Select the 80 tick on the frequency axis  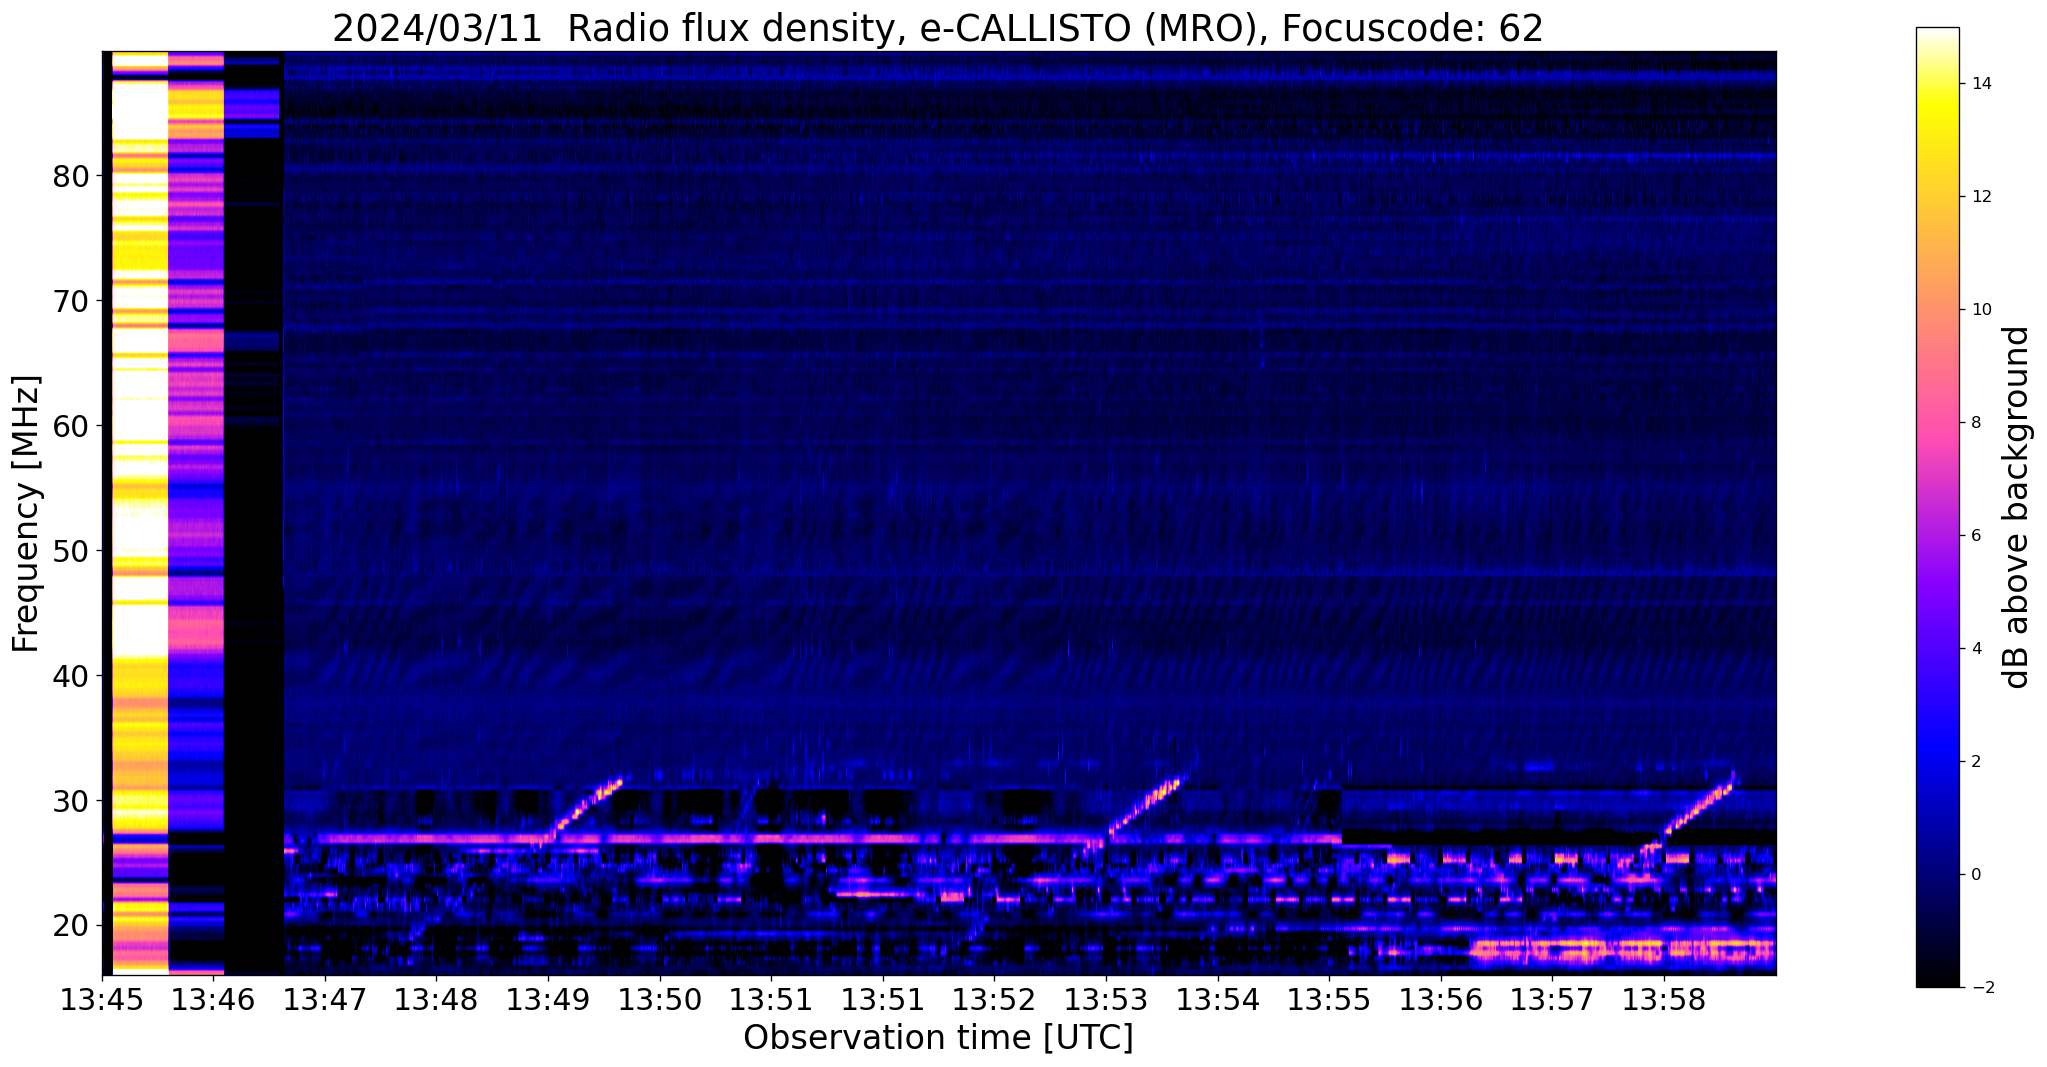pos(71,177)
